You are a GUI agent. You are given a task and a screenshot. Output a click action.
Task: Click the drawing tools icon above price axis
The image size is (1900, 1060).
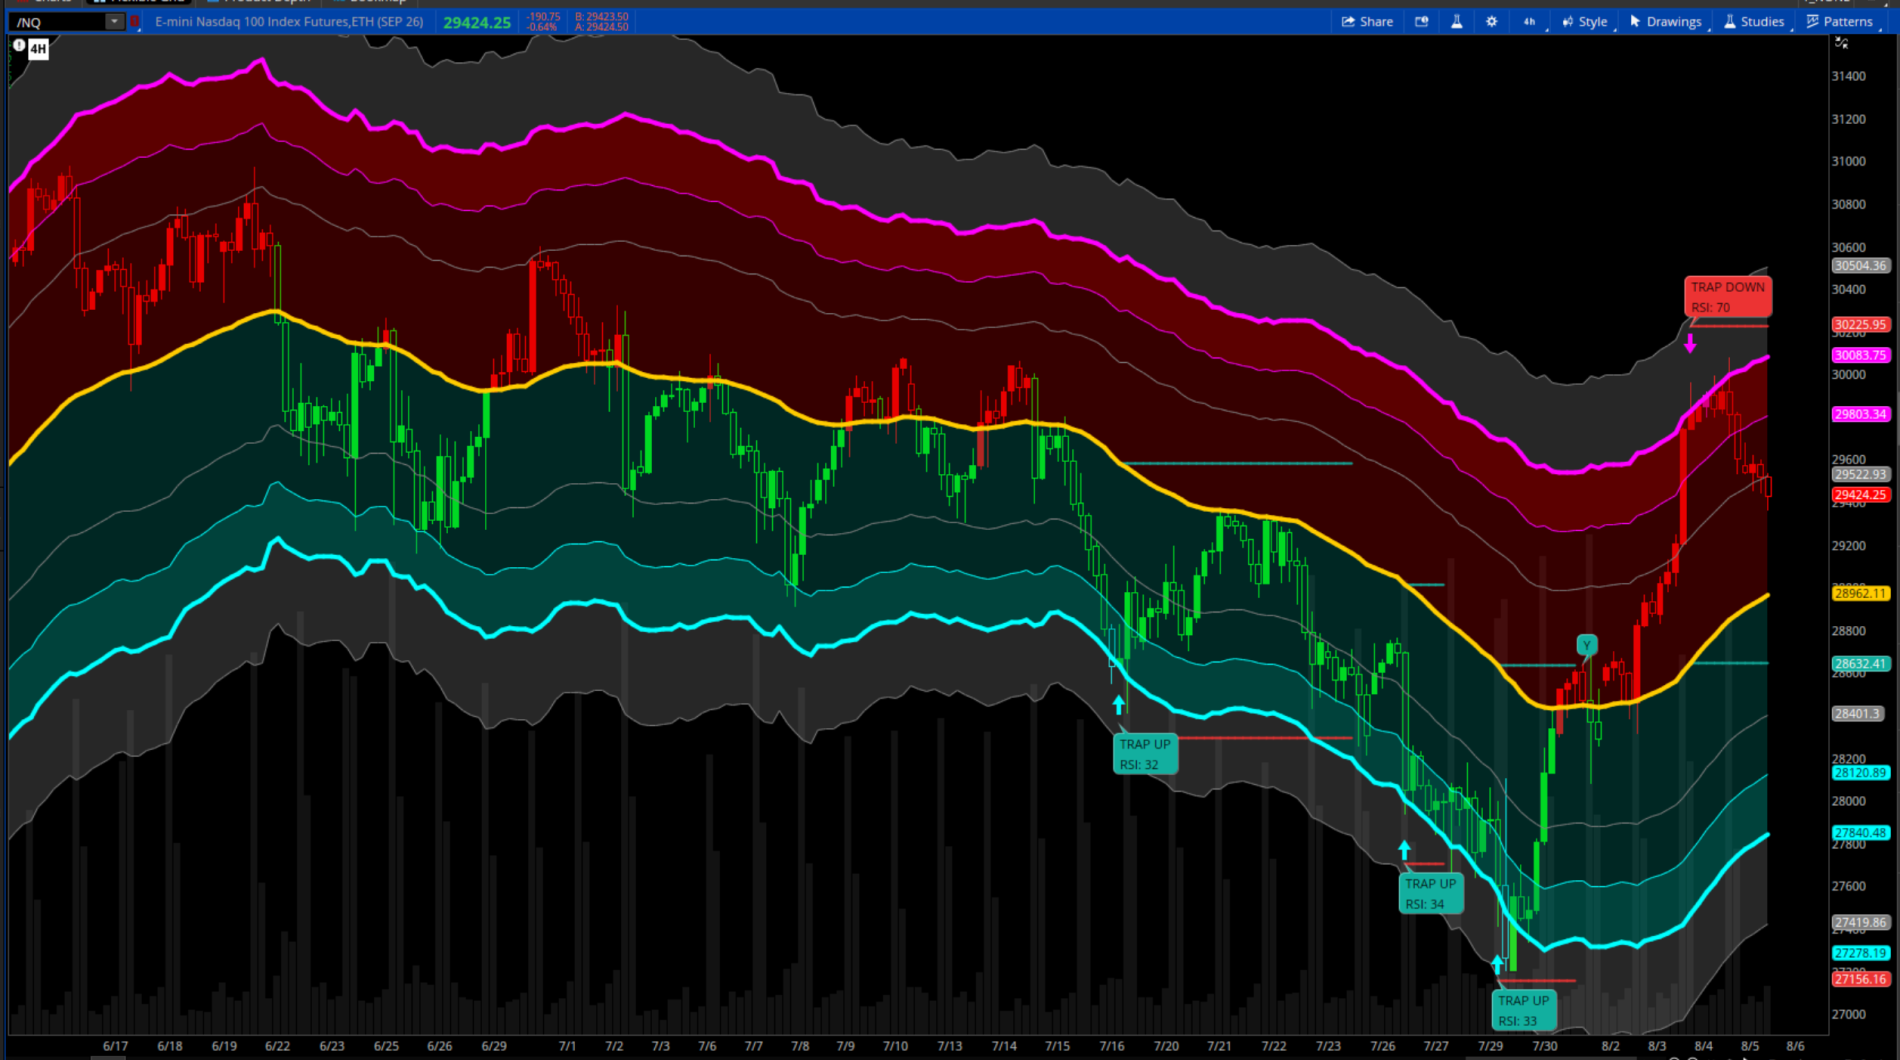(1841, 43)
